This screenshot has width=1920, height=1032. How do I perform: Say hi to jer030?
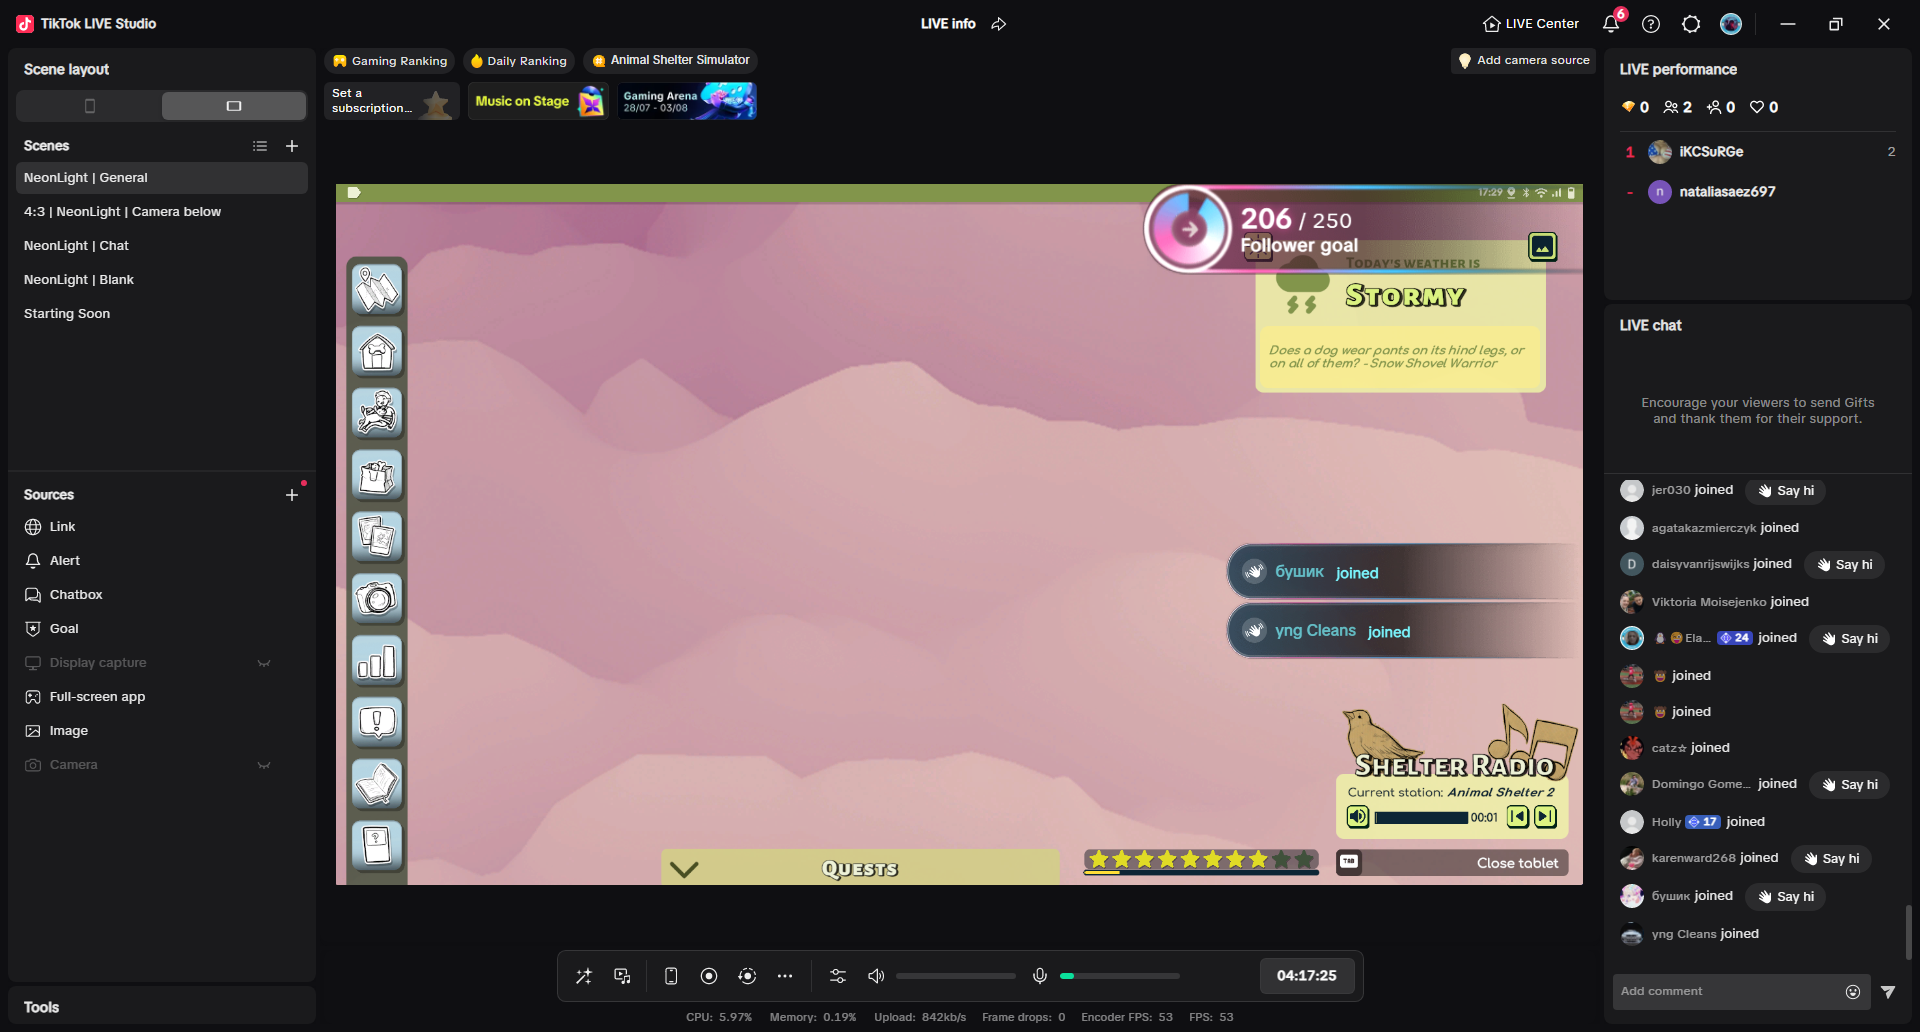point(1786,491)
